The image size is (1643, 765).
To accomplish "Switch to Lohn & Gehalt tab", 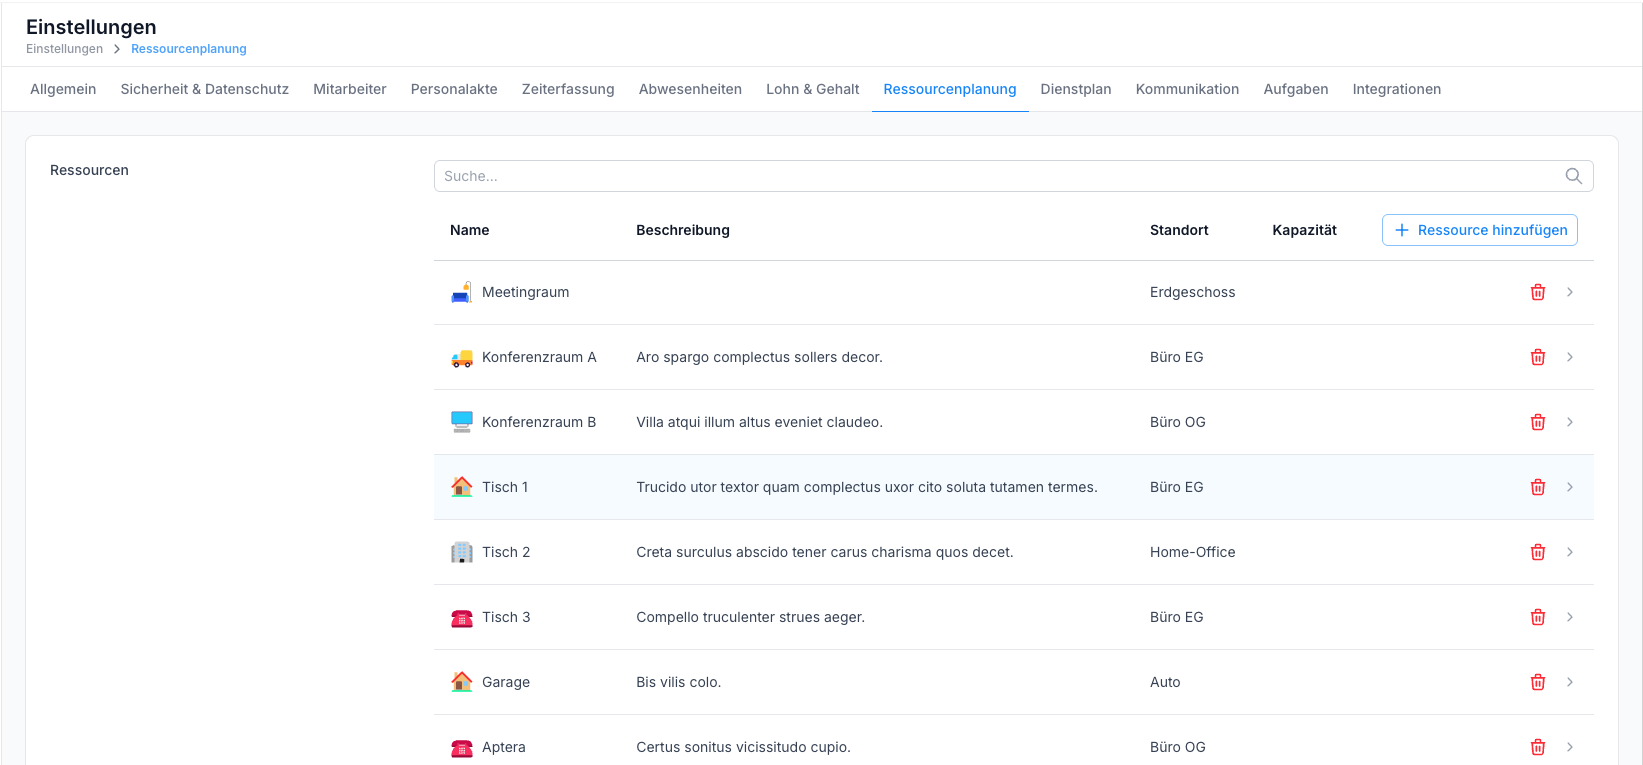I will [813, 89].
